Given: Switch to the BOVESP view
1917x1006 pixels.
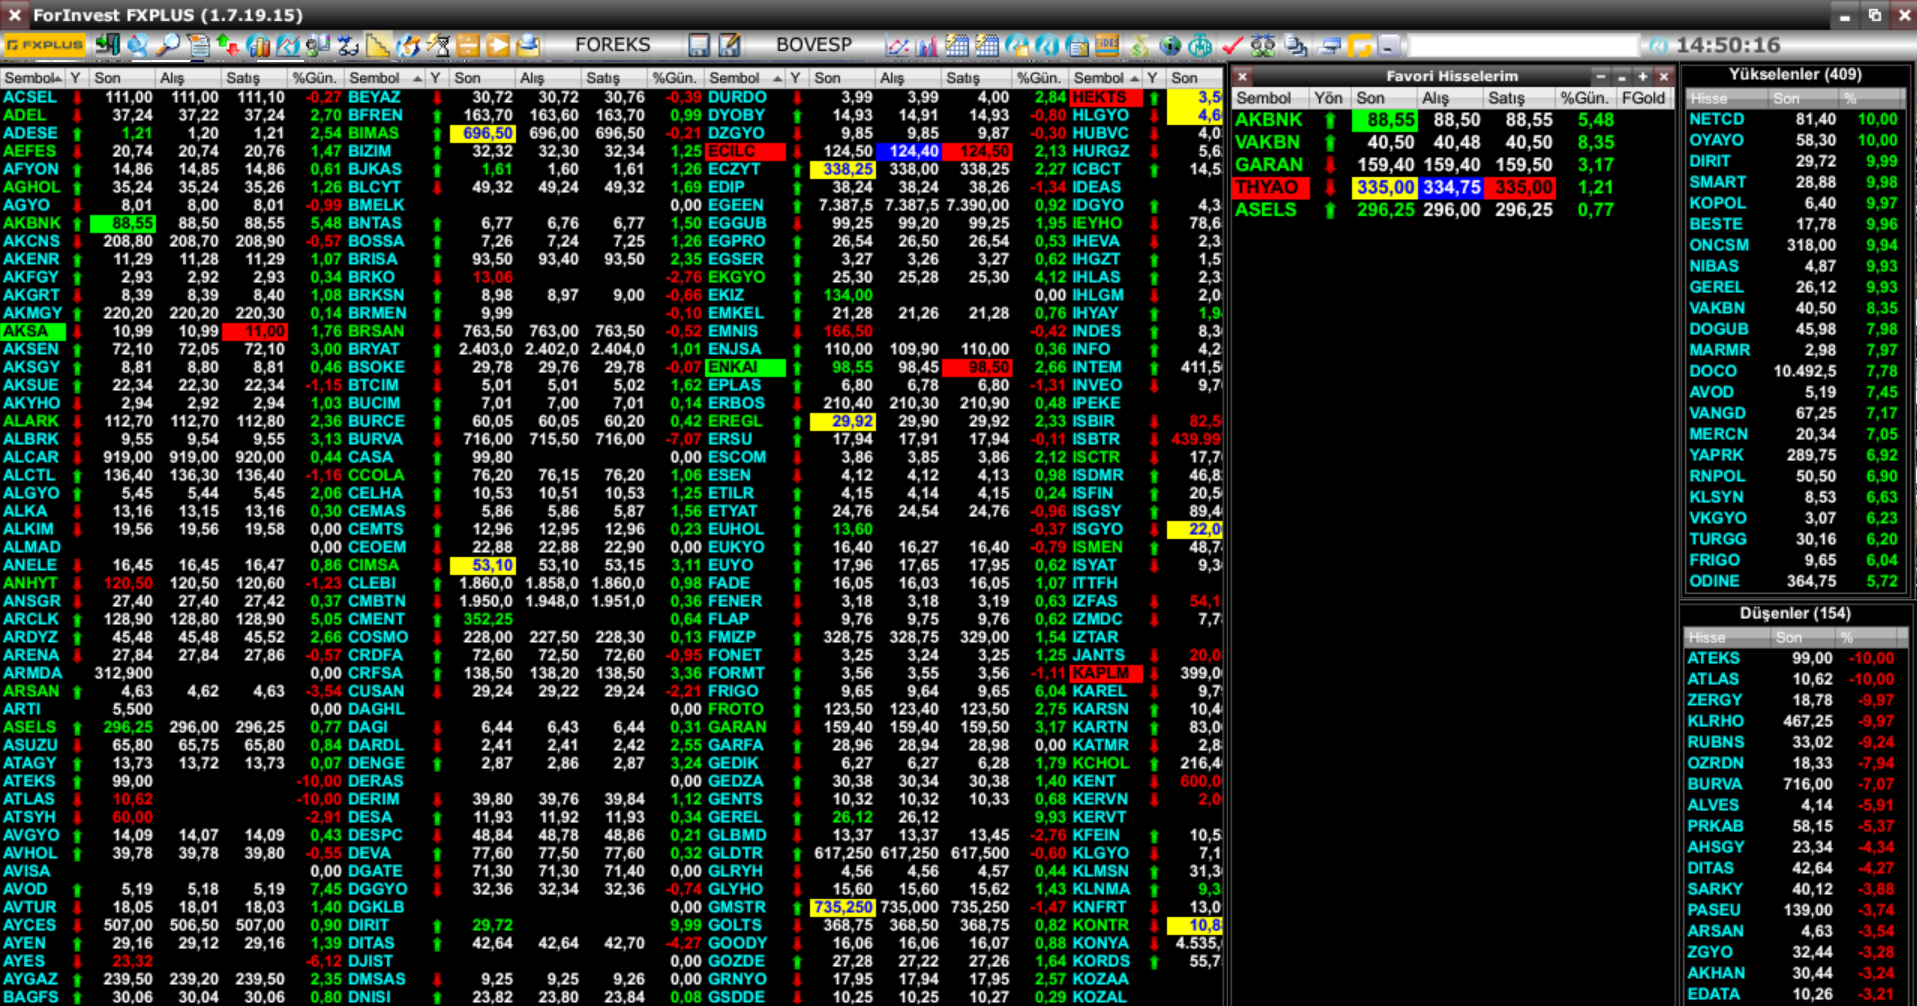Looking at the screenshot, I should (816, 45).
